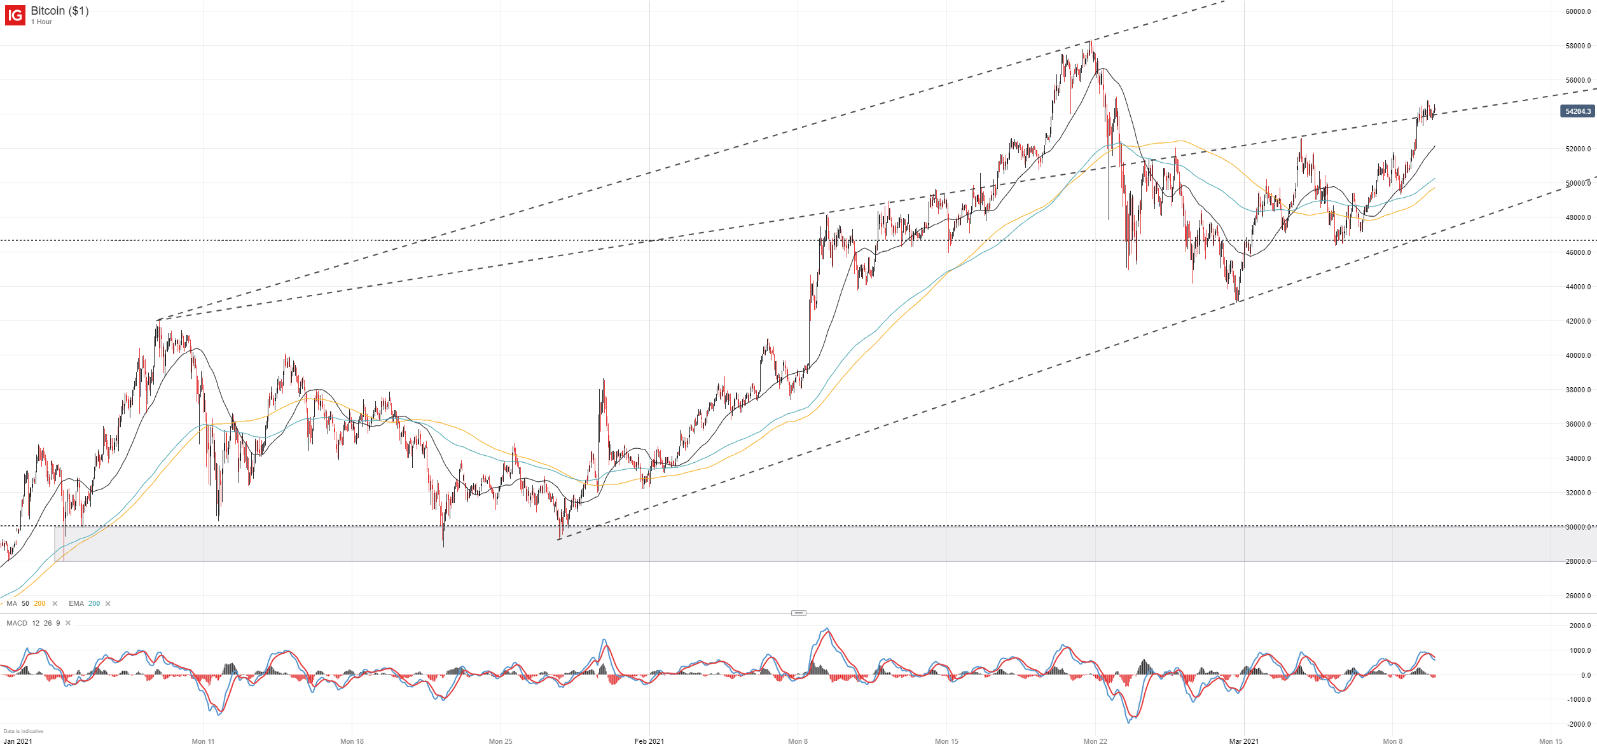Click the -2000.0 MACD axis label
The width and height of the screenshot is (1597, 747).
tap(1579, 724)
